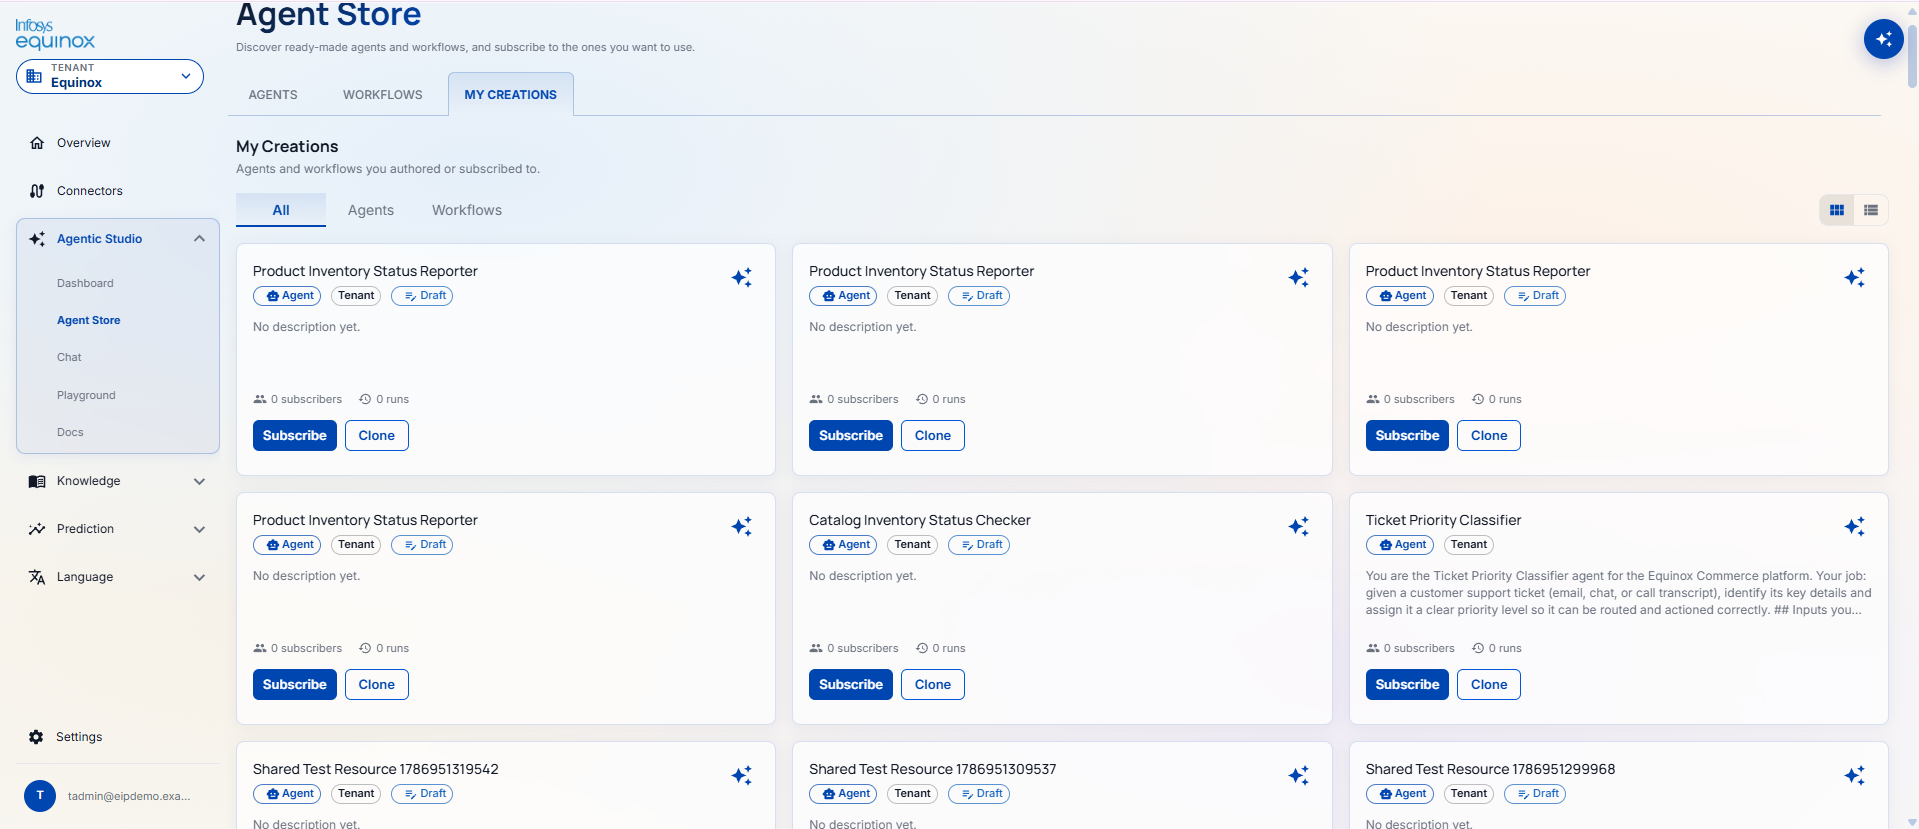This screenshot has height=829, width=1919.
Task: Click the "Shared Test Resource 1786951299968" title
Action: [1490, 769]
